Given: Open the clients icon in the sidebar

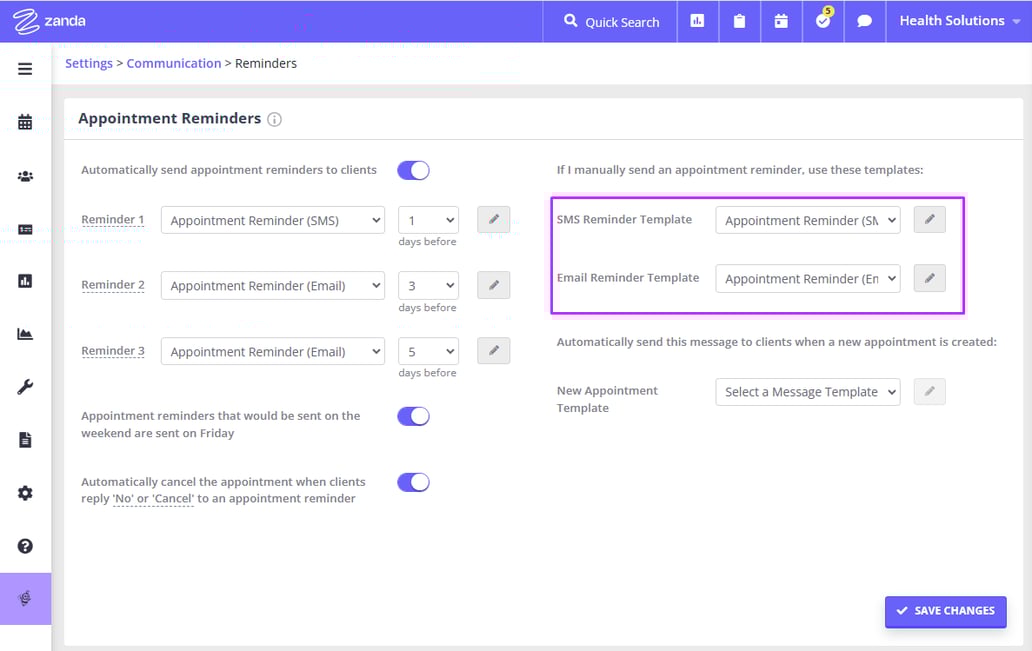Looking at the screenshot, I should pyautogui.click(x=25, y=175).
